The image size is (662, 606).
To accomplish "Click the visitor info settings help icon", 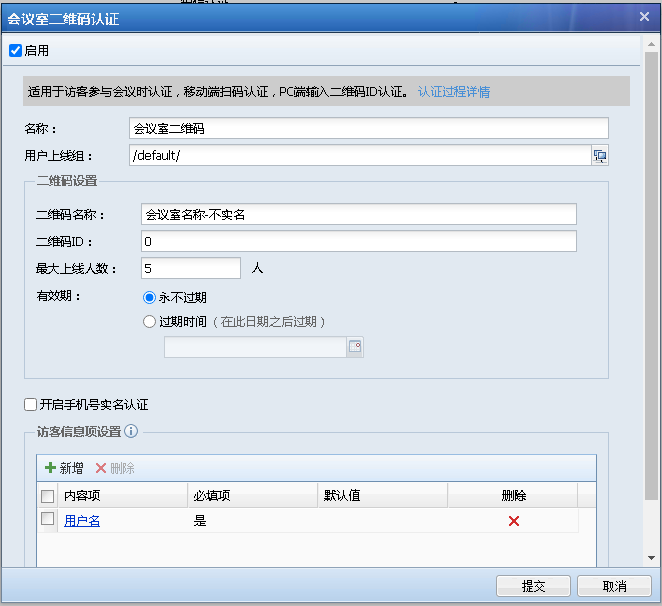I will [131, 432].
